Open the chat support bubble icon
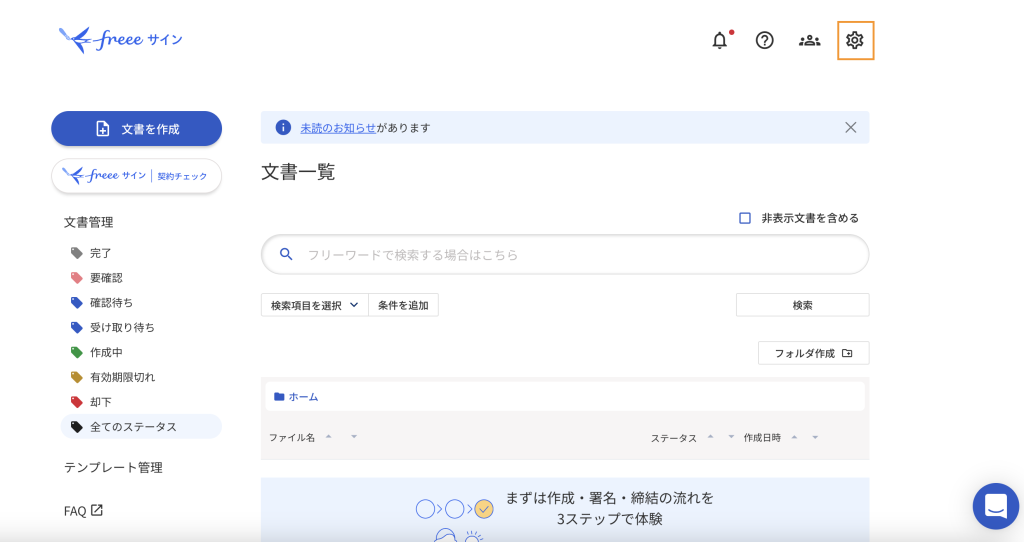The image size is (1024, 542). click(x=995, y=506)
